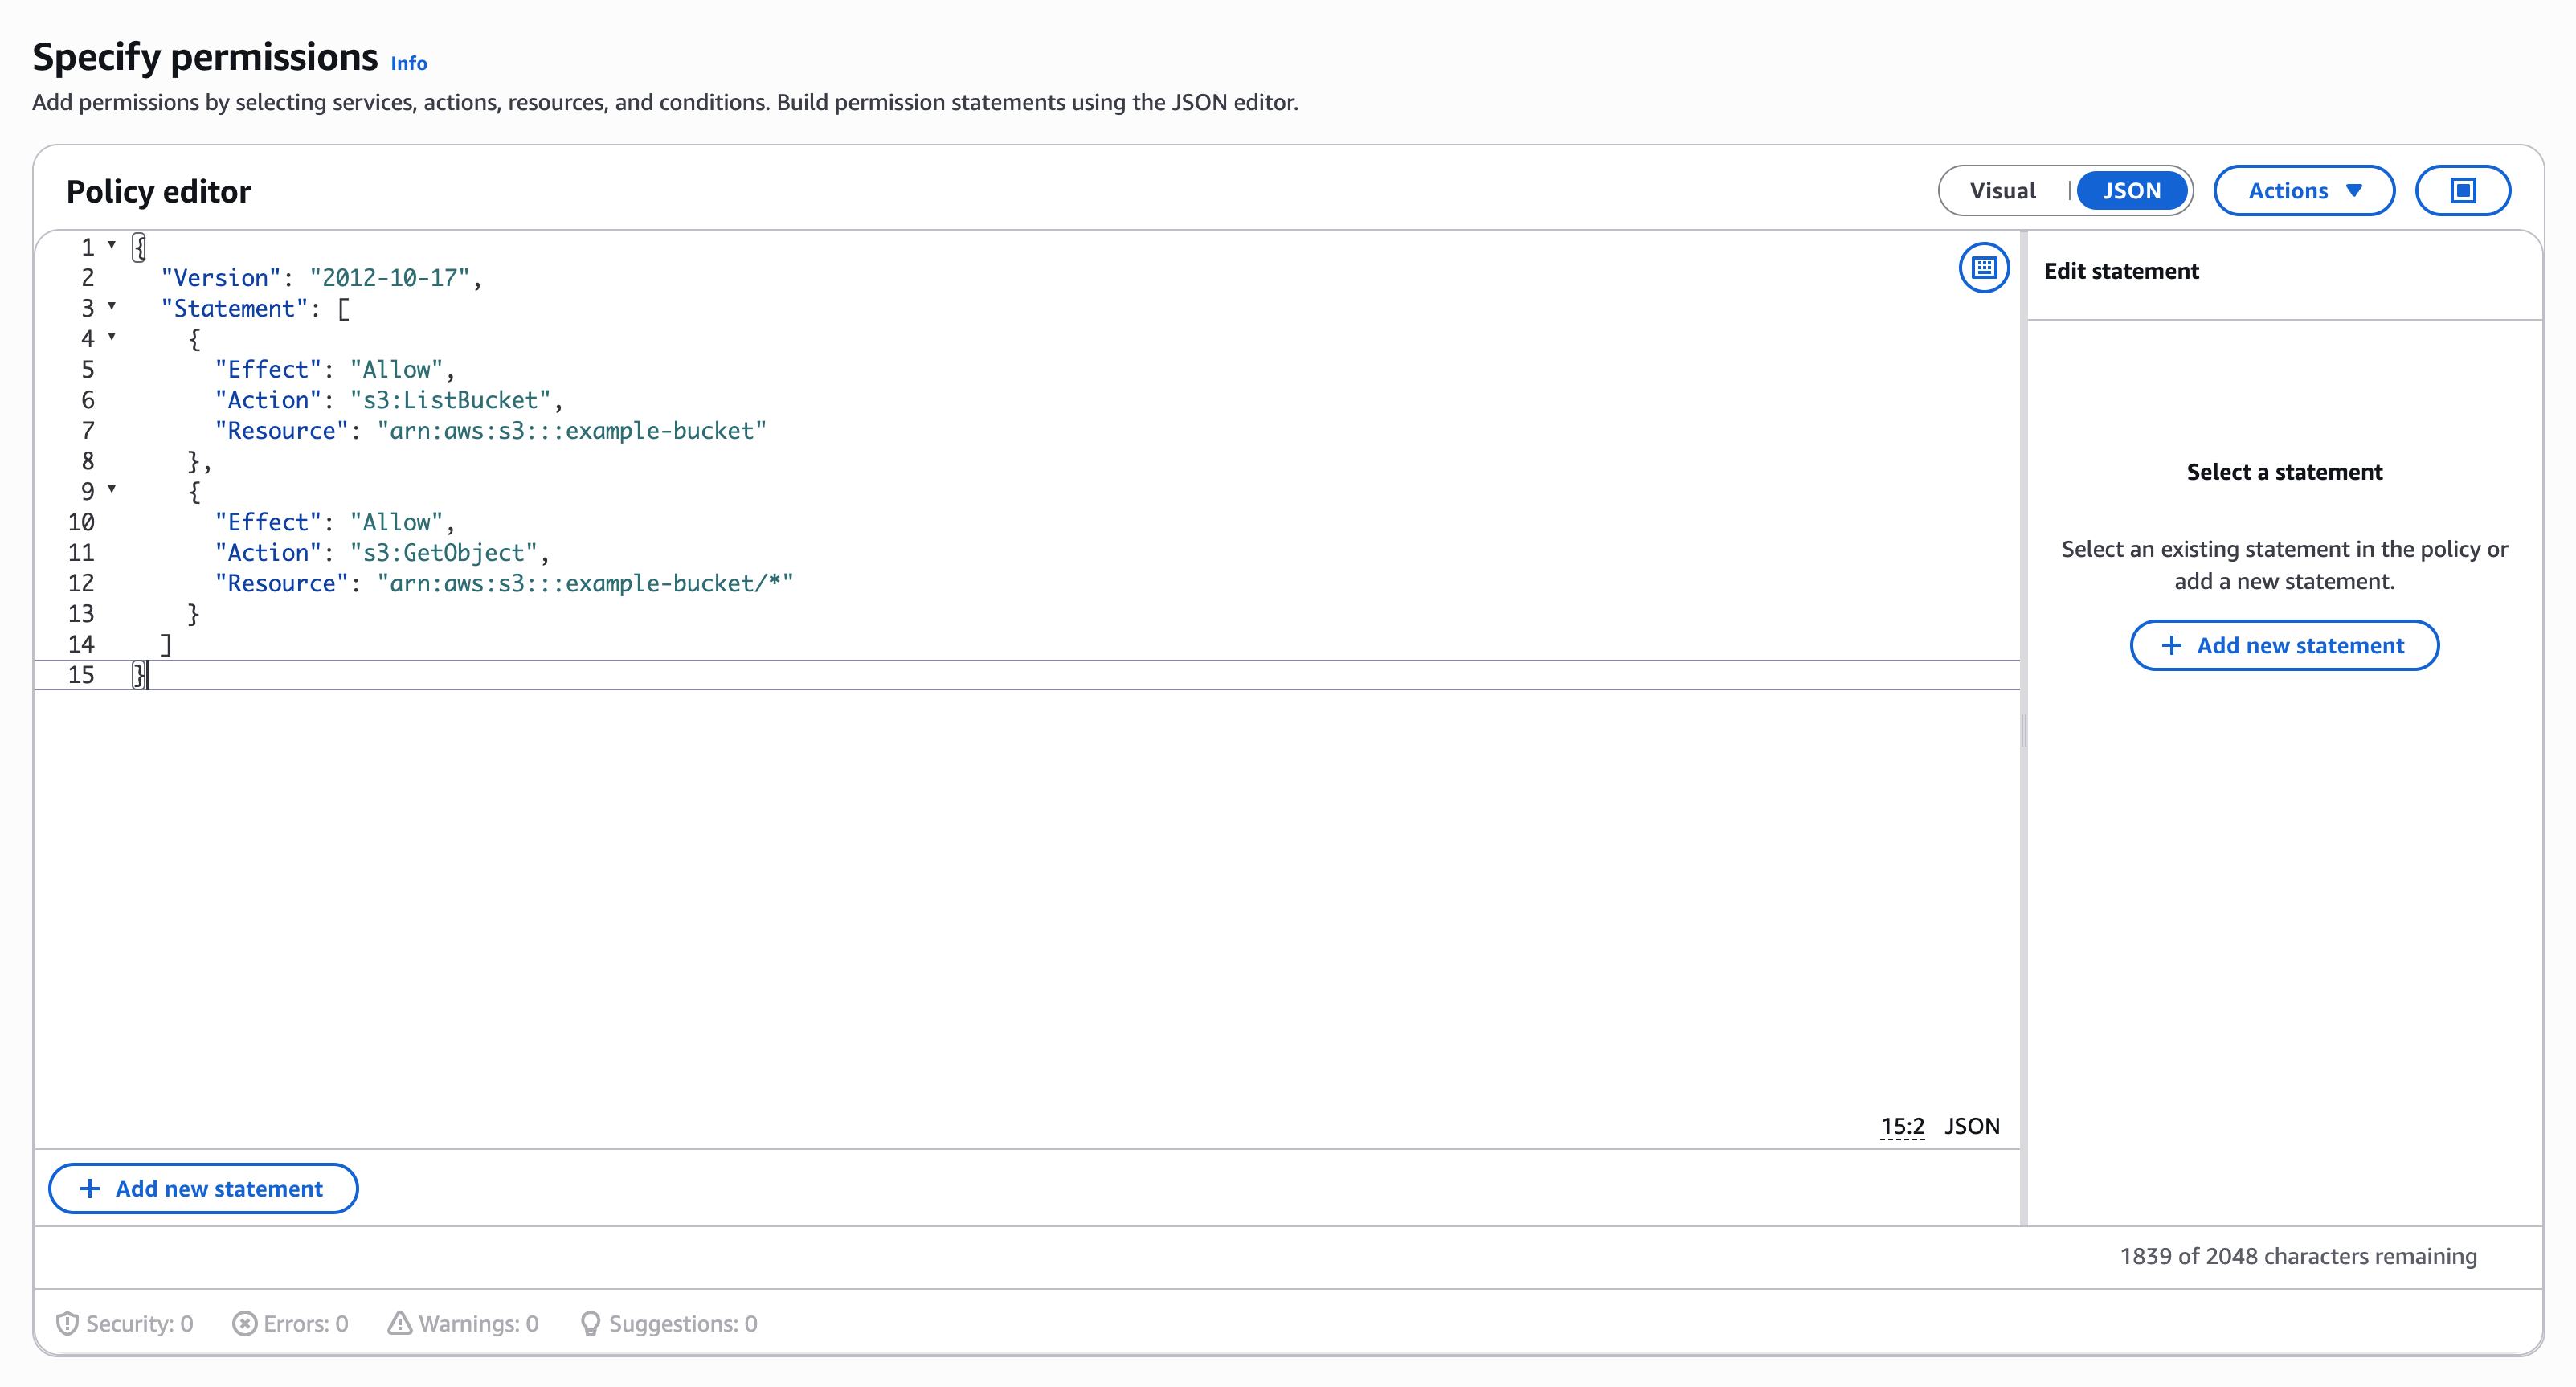
Task: Click the 1839 of 2048 characters remaining text
Action: click(2298, 1256)
